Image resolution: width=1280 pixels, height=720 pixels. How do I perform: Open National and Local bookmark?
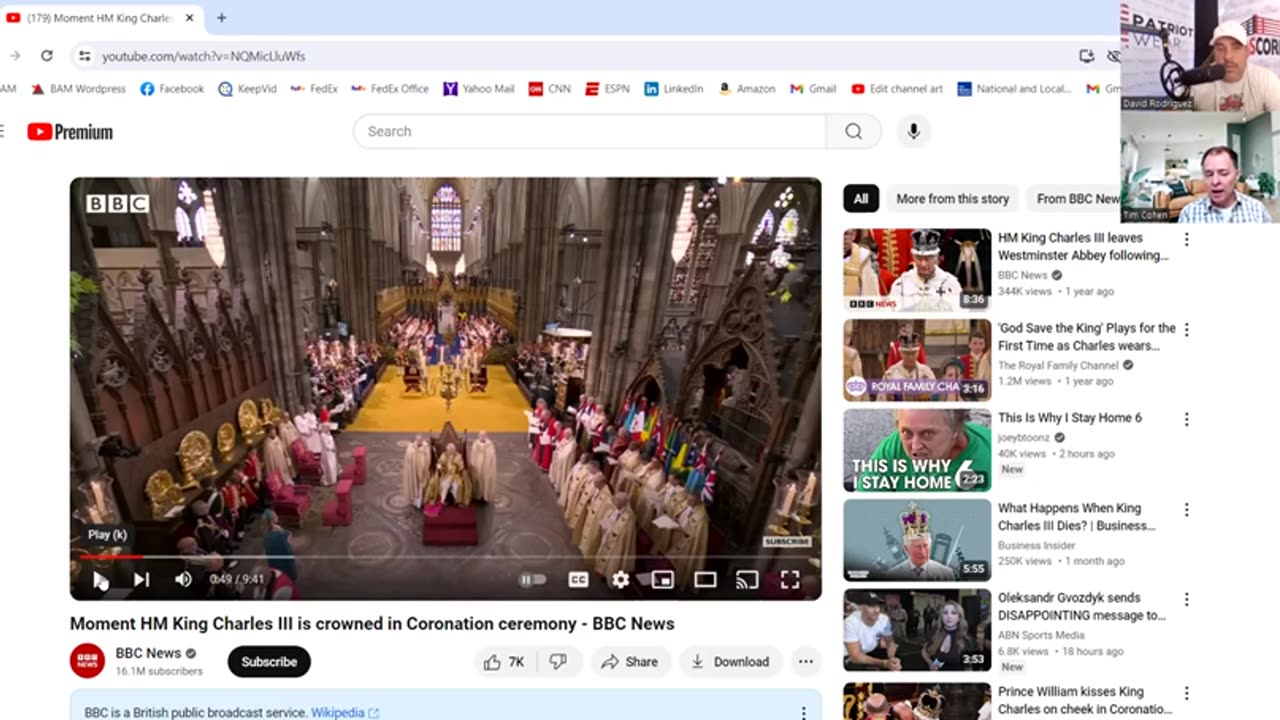[x=1014, y=89]
